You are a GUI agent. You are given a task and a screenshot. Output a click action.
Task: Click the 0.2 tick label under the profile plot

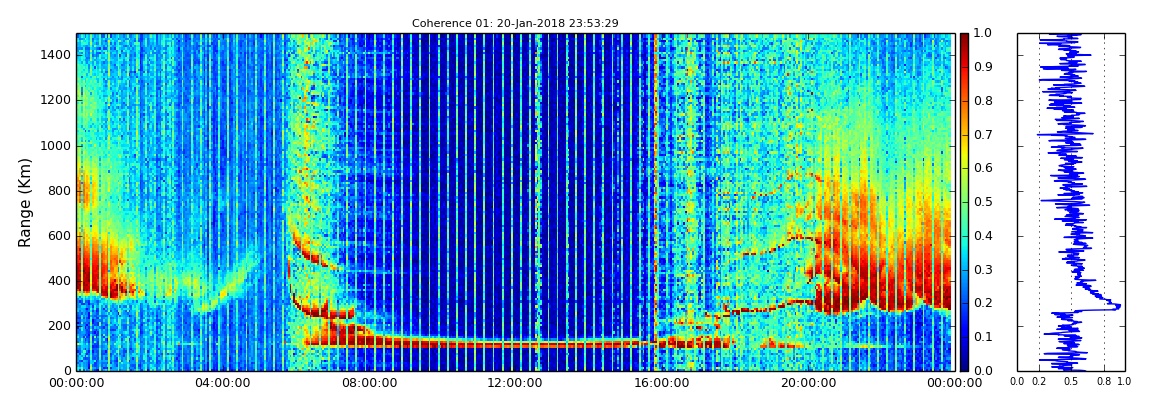tap(1039, 382)
